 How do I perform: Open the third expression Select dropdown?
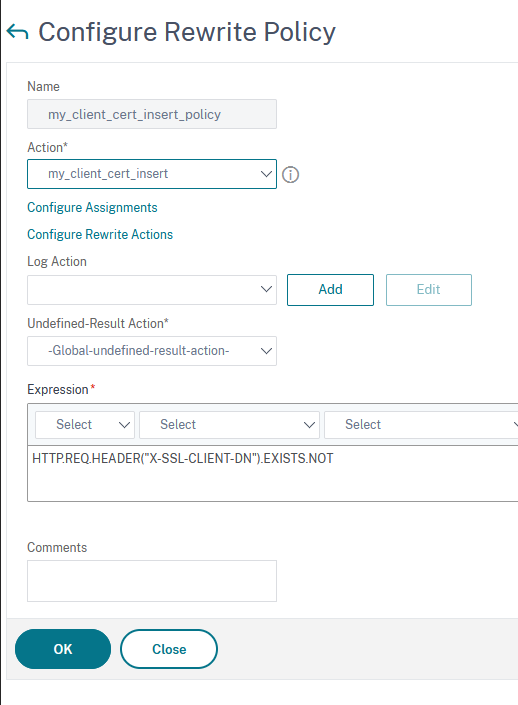421,424
